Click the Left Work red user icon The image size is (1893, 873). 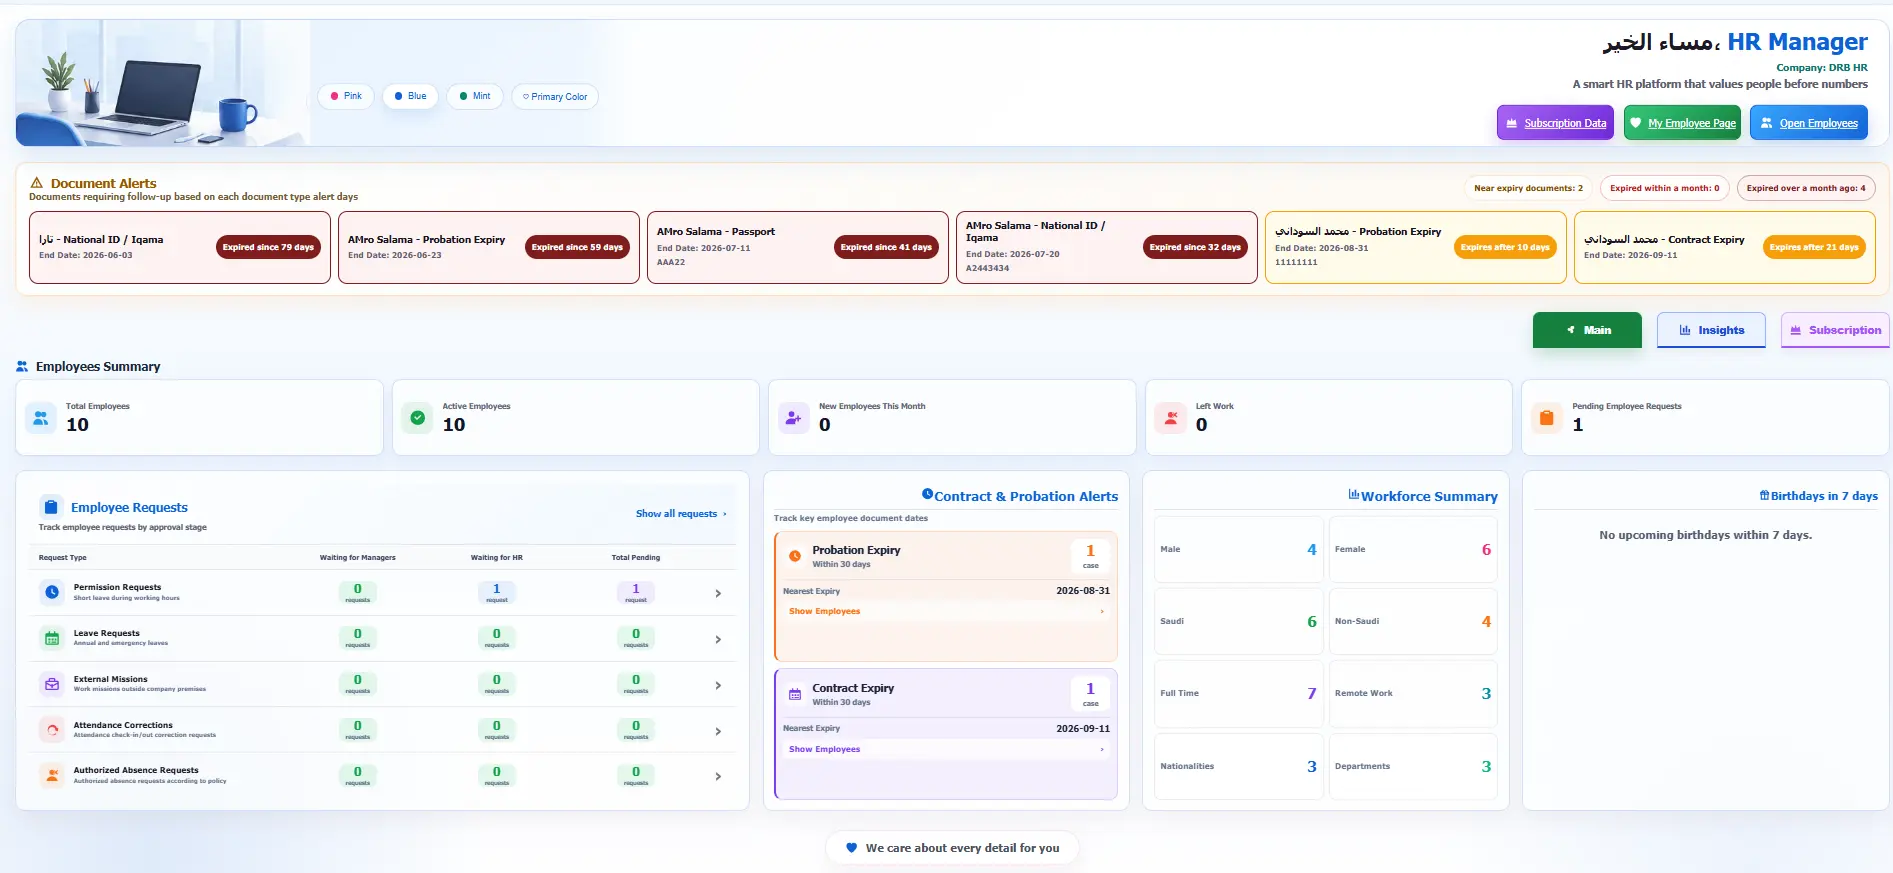pos(1171,418)
